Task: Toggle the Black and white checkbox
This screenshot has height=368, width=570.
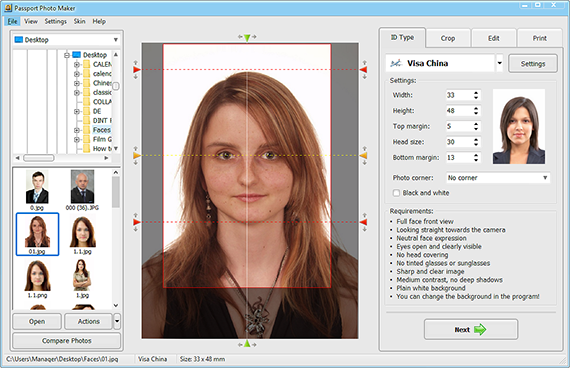Action: (396, 193)
